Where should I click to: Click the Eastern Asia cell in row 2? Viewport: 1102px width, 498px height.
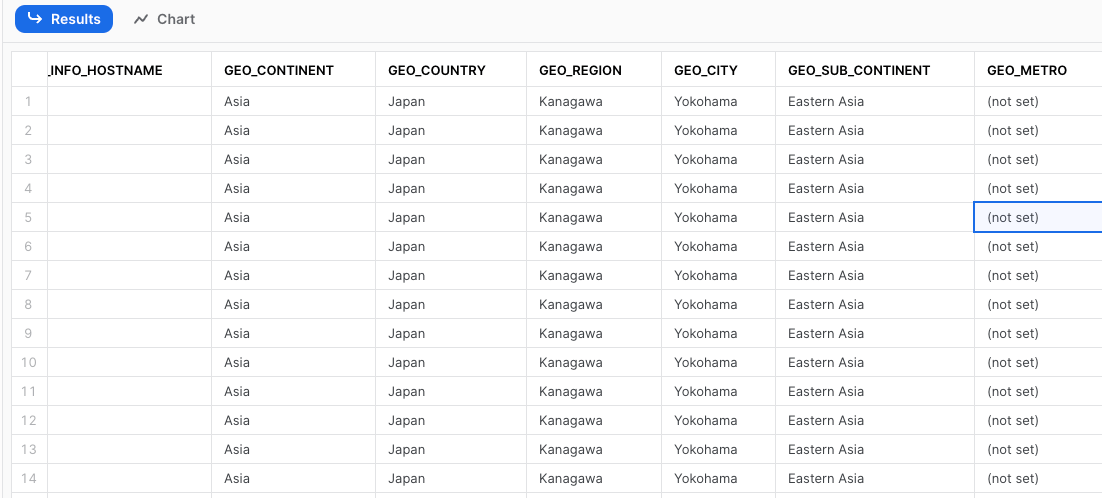tap(875, 131)
